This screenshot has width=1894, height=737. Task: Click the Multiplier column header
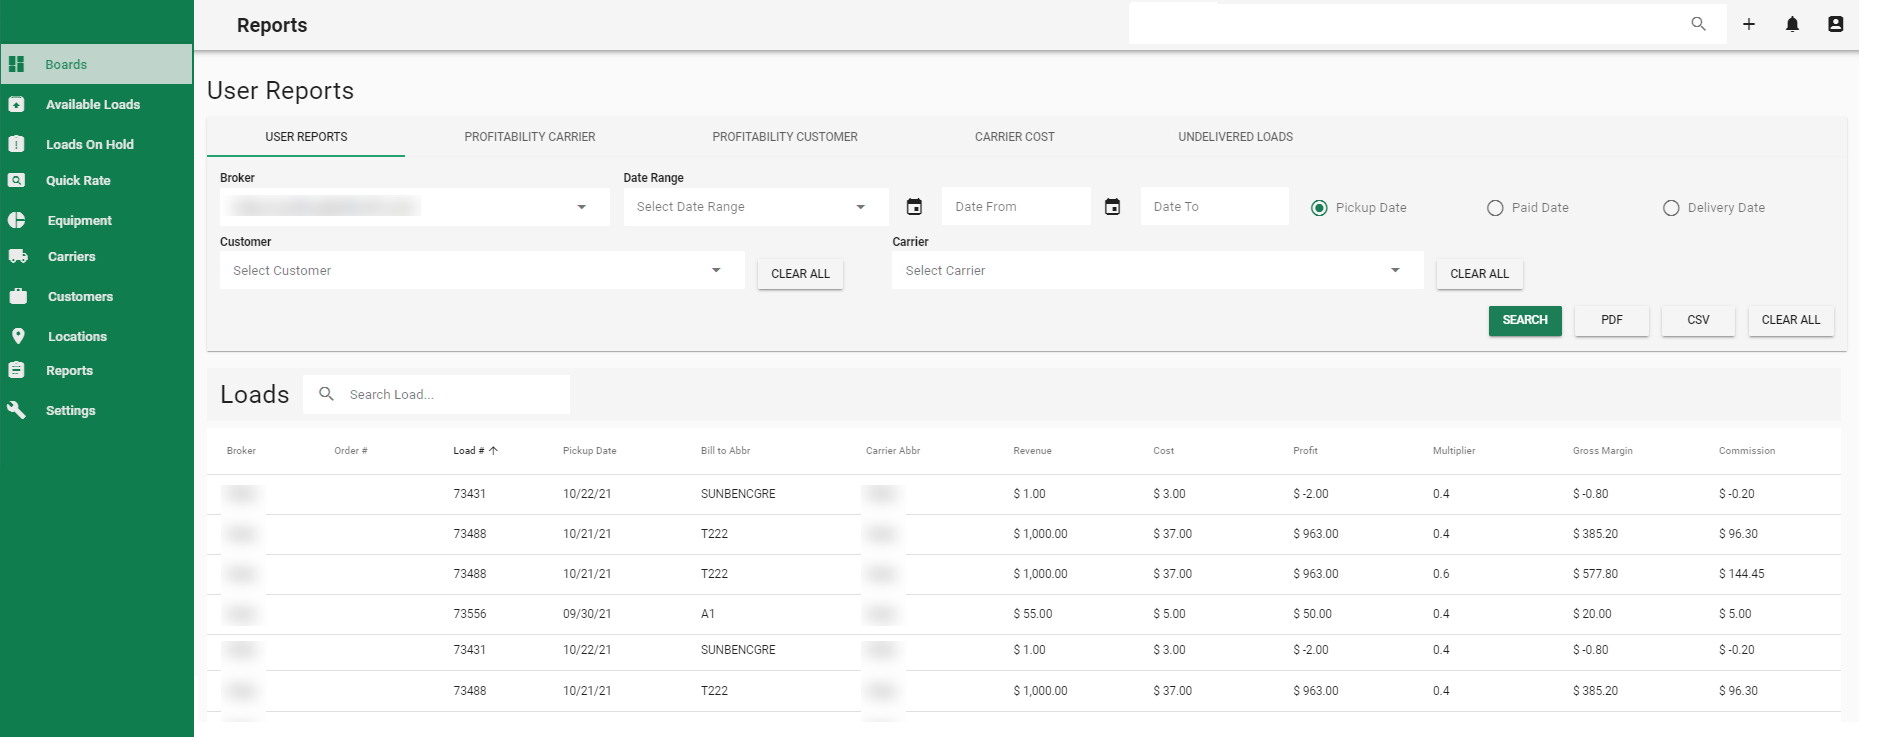click(x=1454, y=451)
